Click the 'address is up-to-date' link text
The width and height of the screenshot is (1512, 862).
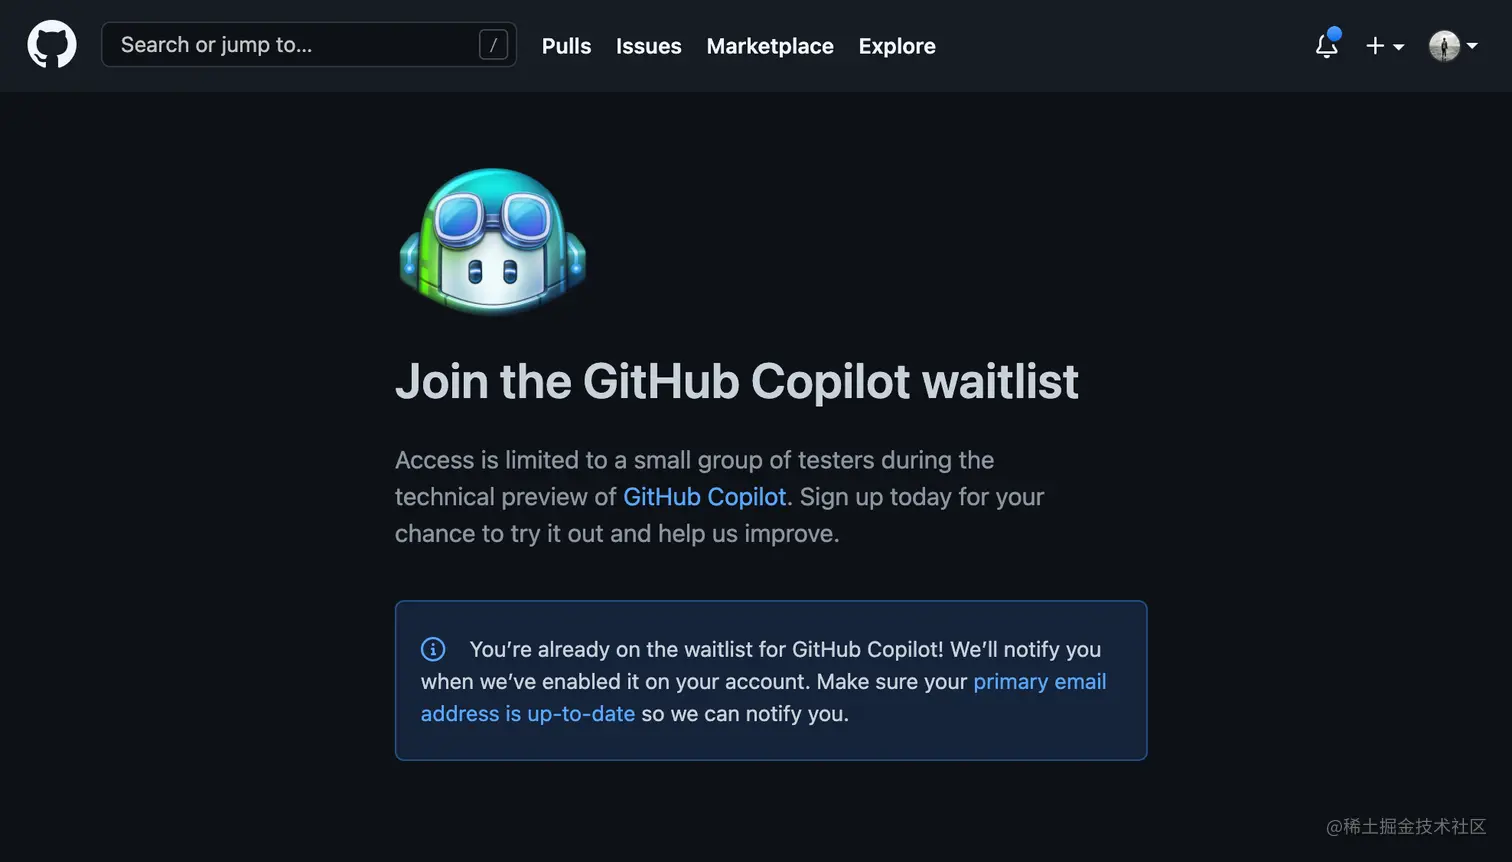click(x=528, y=714)
